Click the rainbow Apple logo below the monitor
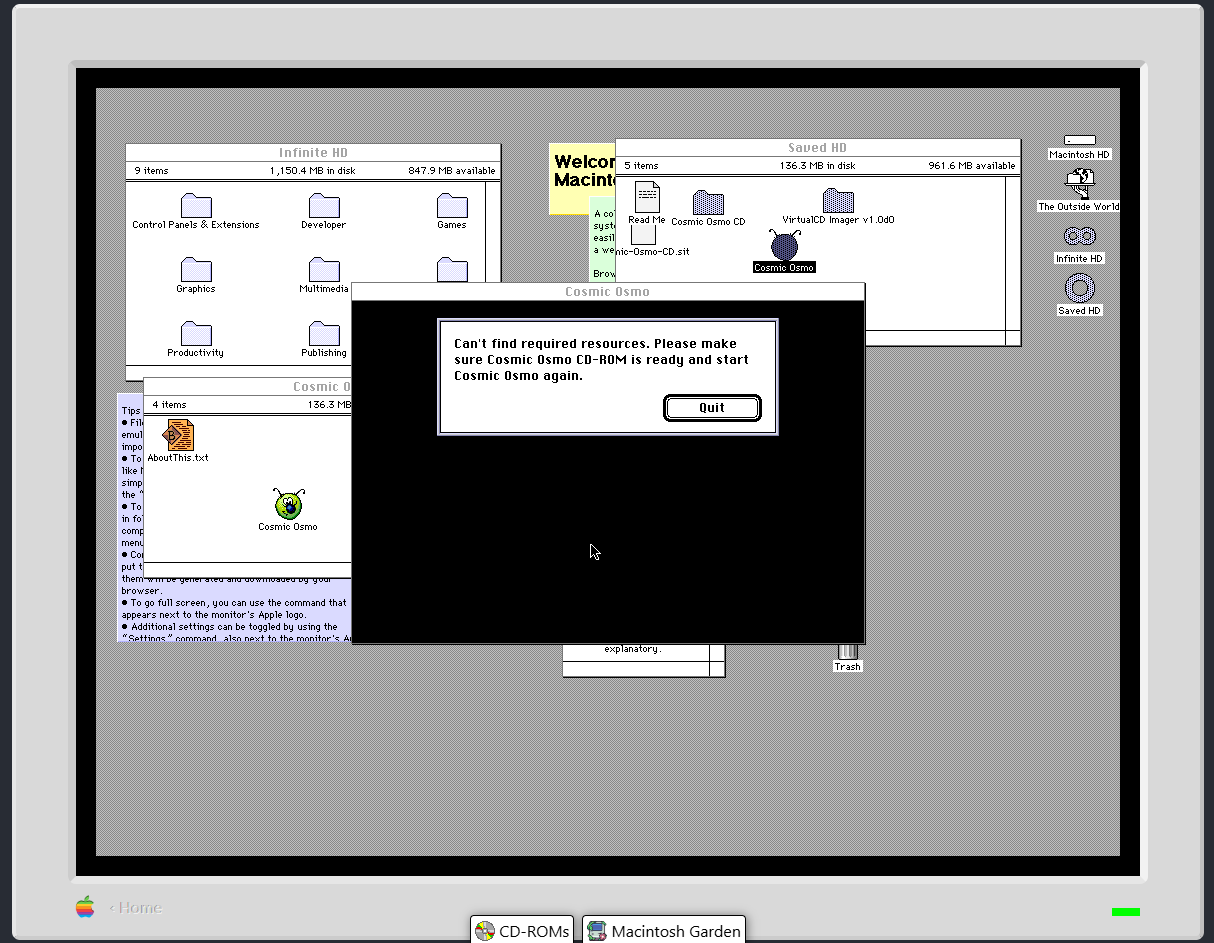The image size is (1214, 943). click(x=85, y=907)
